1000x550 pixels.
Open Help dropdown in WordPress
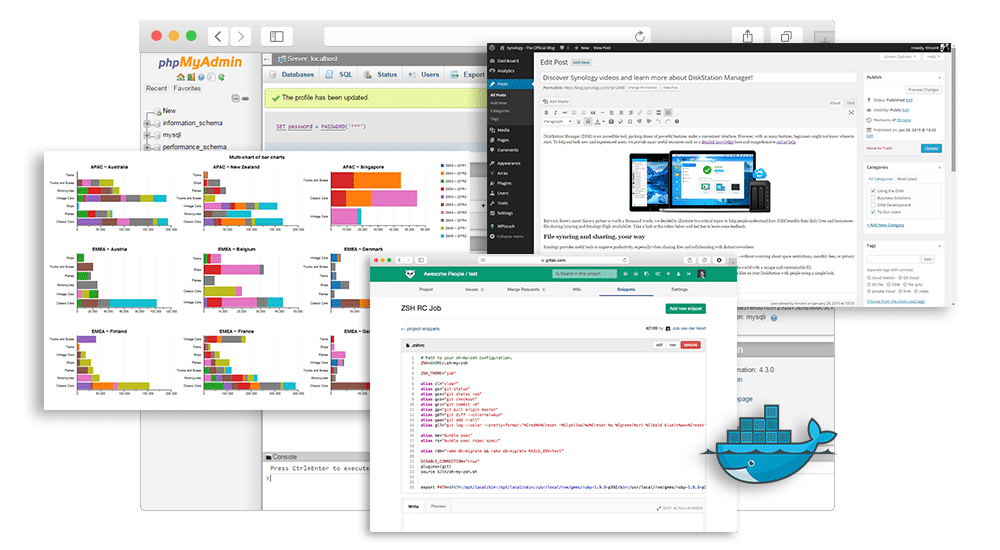click(x=933, y=57)
